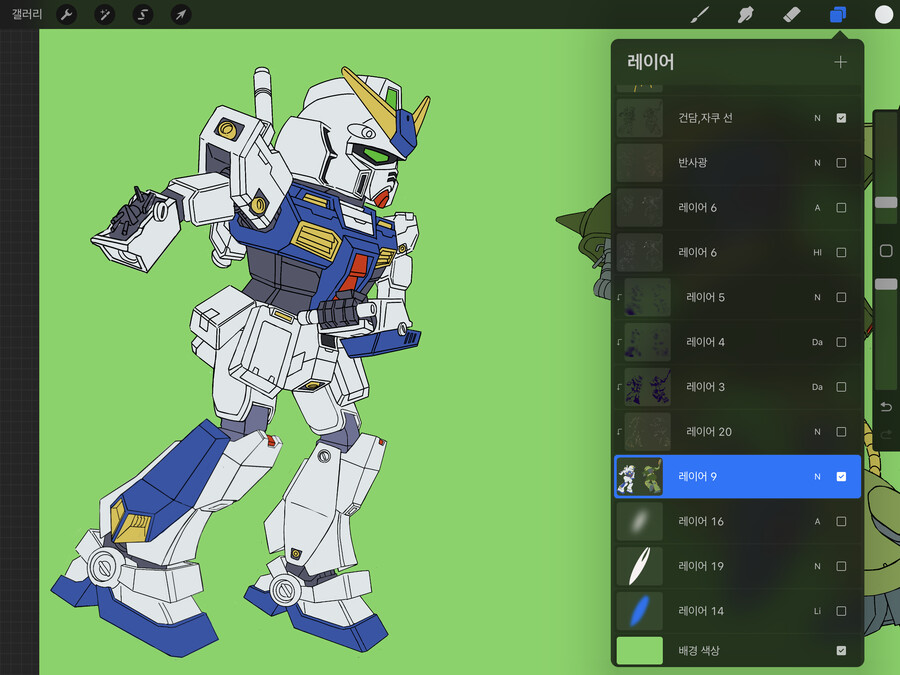900x675 pixels.
Task: Enable visibility of 레이어 4
Action: (841, 342)
